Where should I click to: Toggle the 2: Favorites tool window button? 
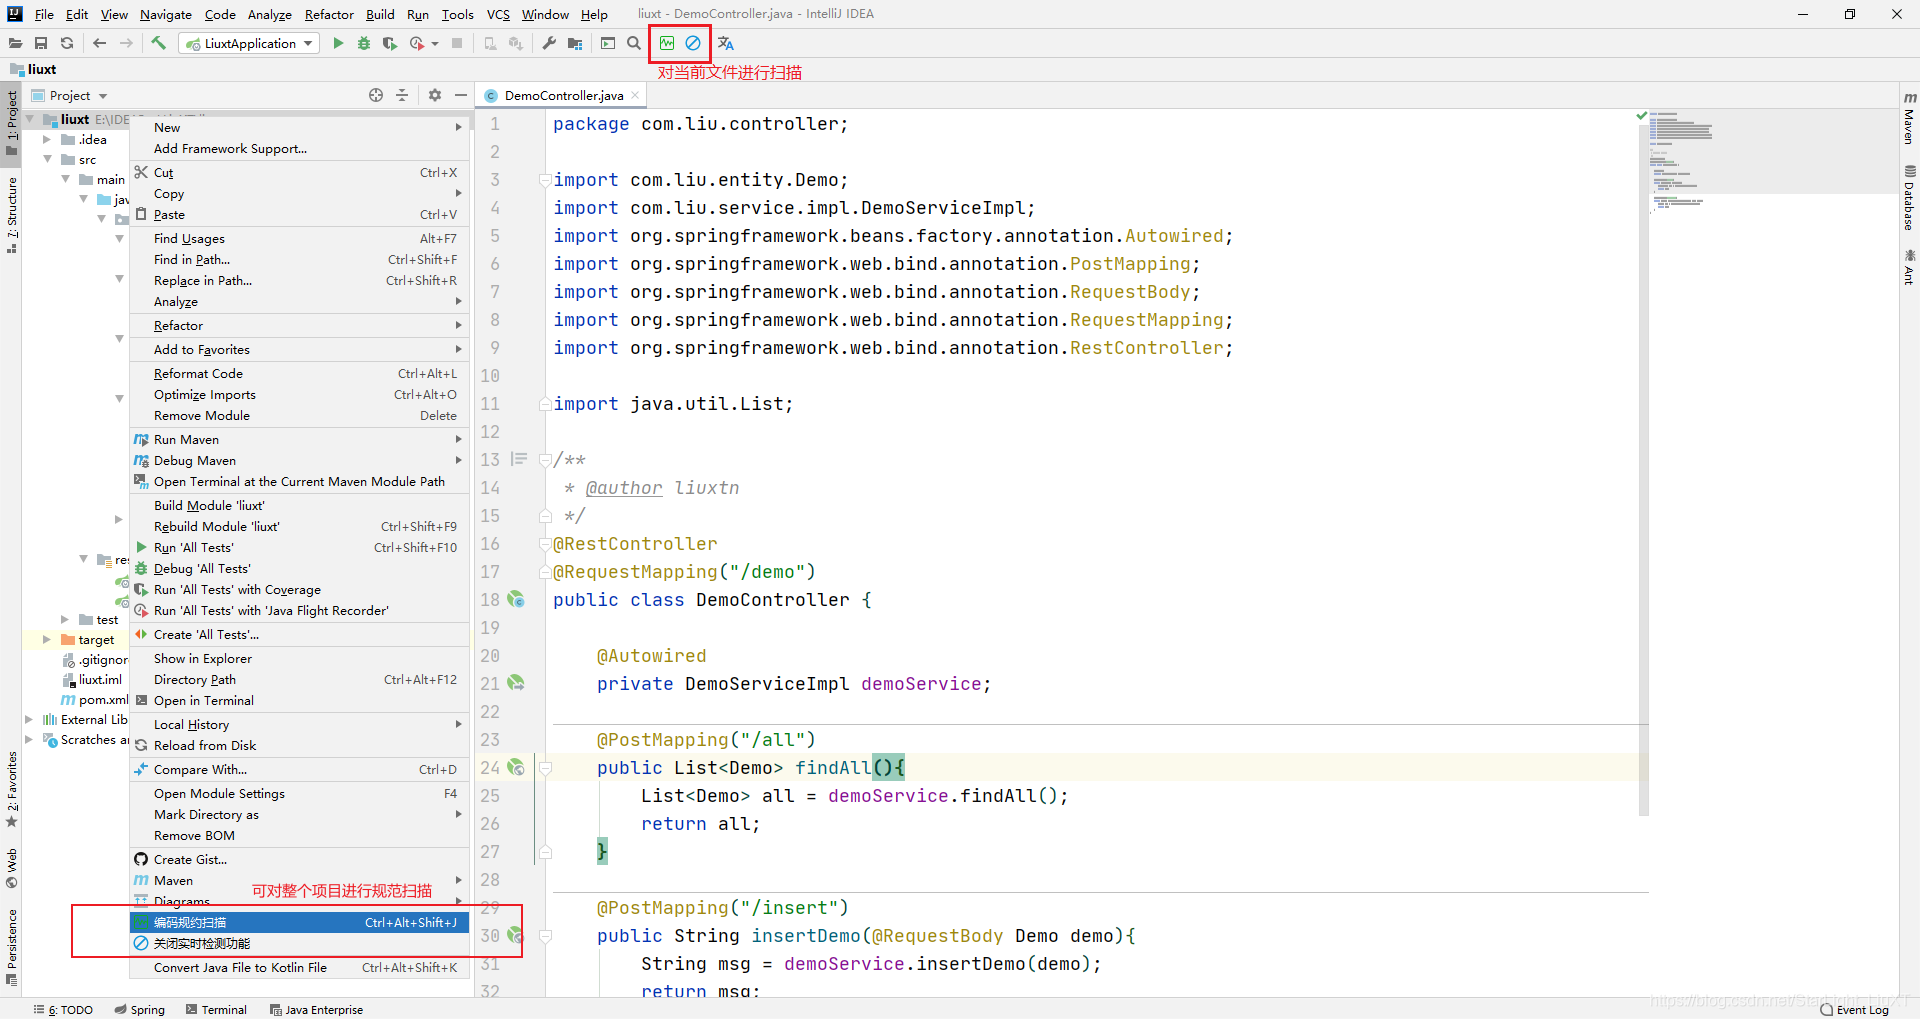(11, 790)
